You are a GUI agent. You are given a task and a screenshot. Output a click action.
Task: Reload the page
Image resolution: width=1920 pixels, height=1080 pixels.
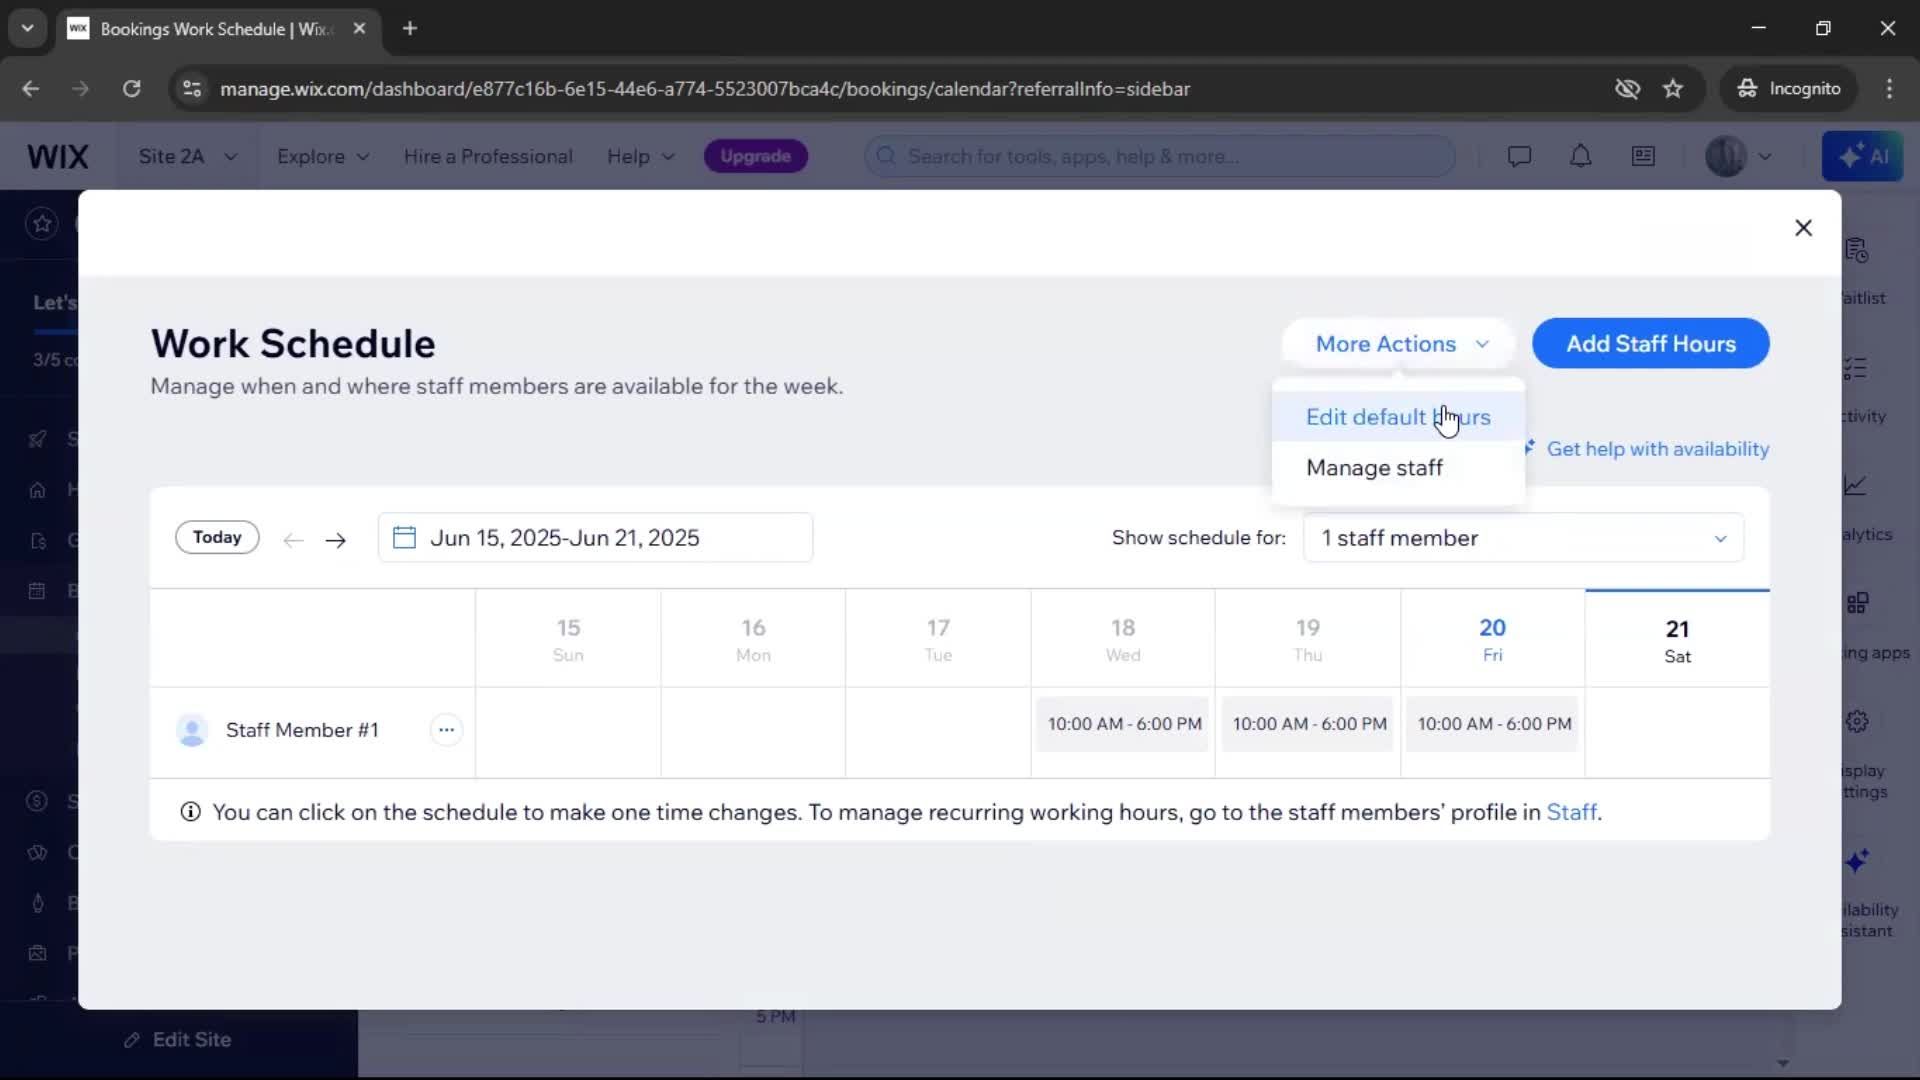tap(131, 89)
